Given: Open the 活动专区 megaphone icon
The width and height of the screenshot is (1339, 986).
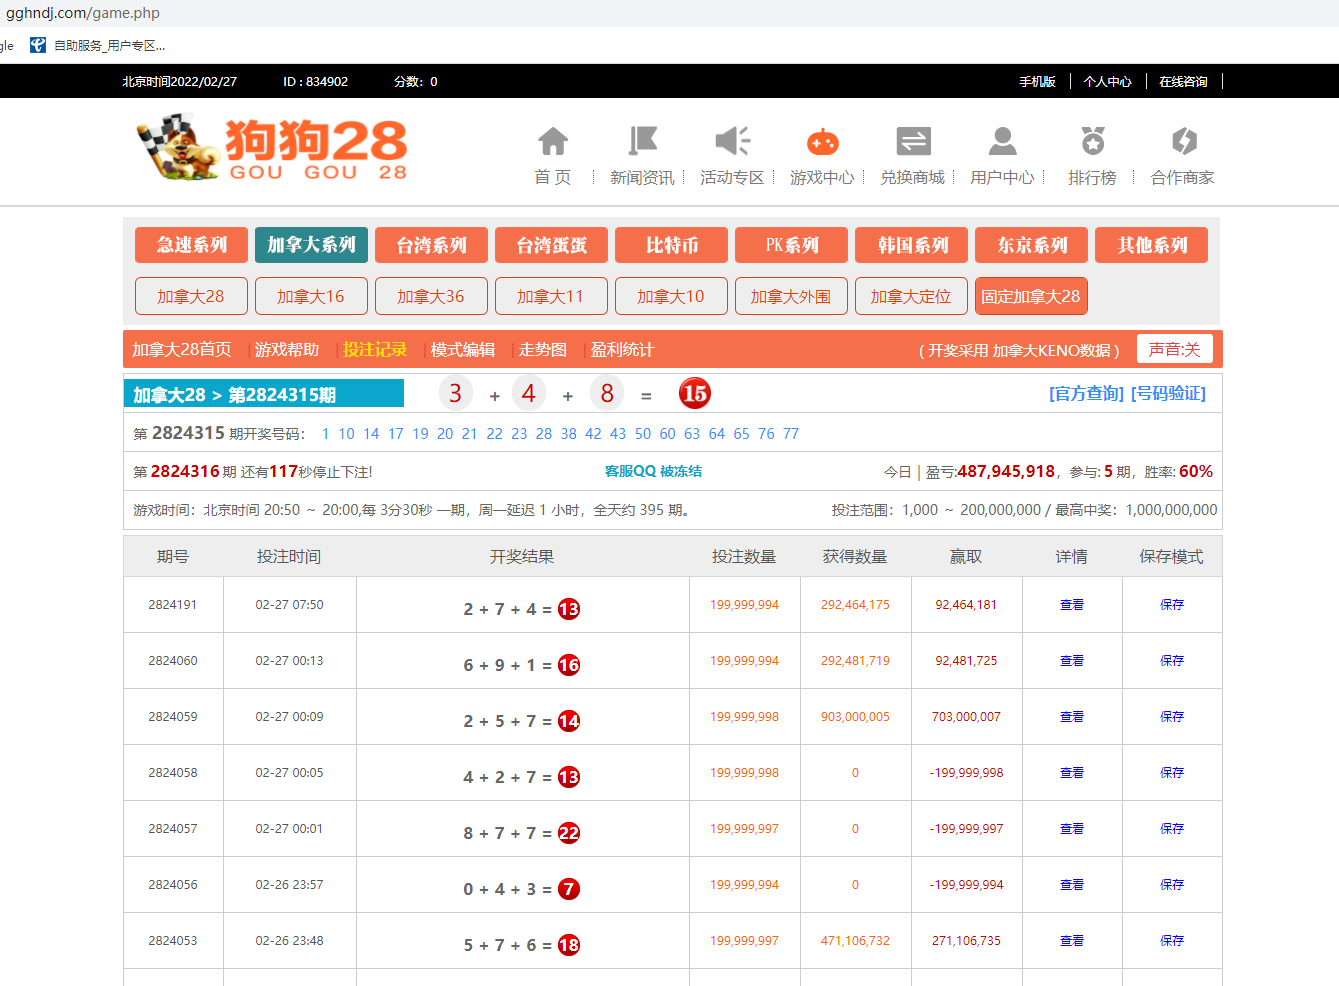Looking at the screenshot, I should point(732,142).
